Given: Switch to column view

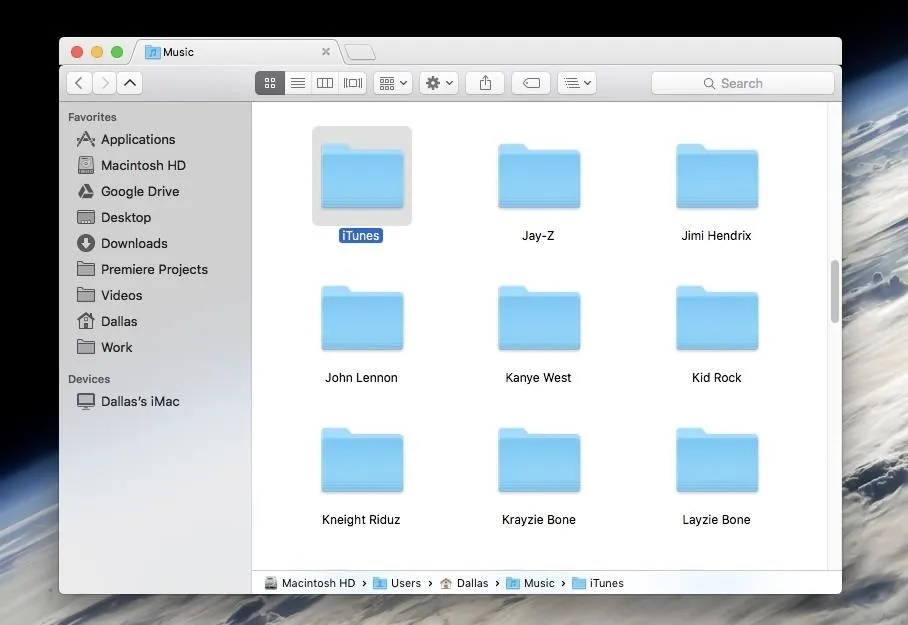Looking at the screenshot, I should pos(325,83).
